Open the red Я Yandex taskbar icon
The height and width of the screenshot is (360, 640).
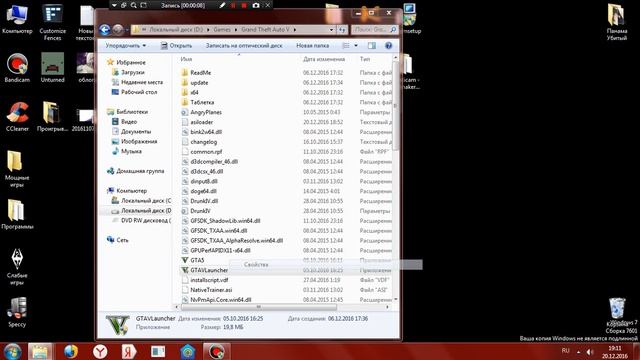click(129, 351)
